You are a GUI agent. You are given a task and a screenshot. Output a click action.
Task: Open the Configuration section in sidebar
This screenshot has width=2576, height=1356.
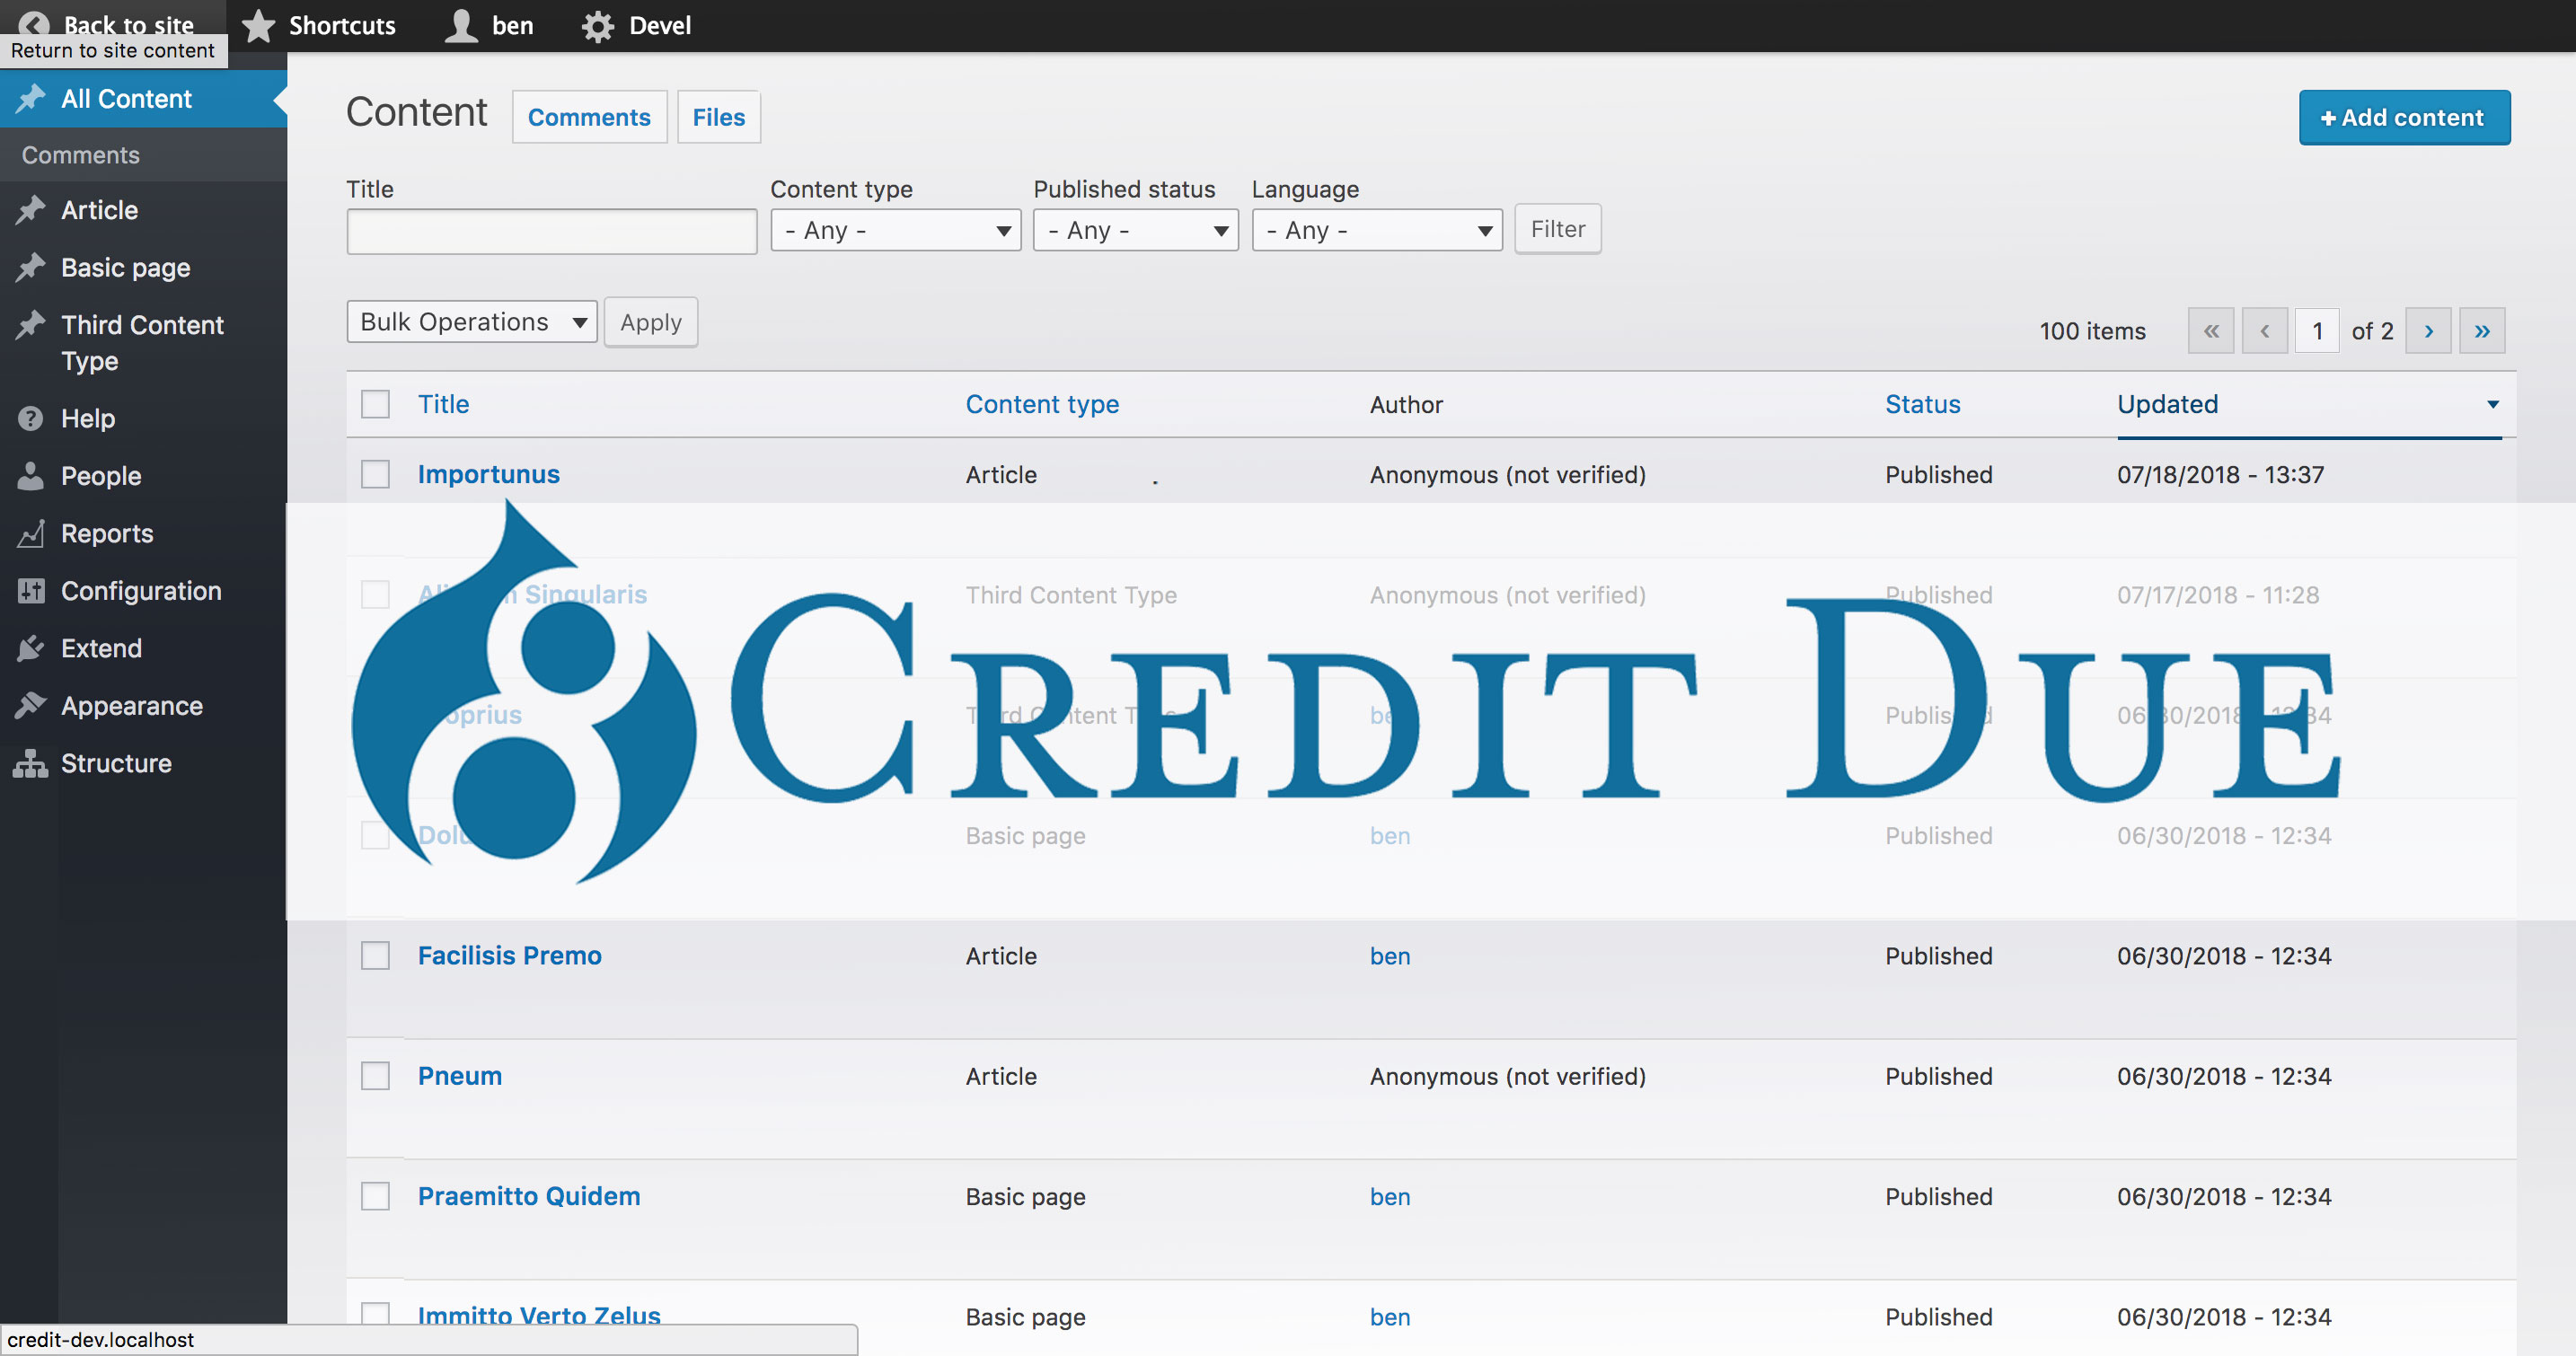(x=140, y=590)
